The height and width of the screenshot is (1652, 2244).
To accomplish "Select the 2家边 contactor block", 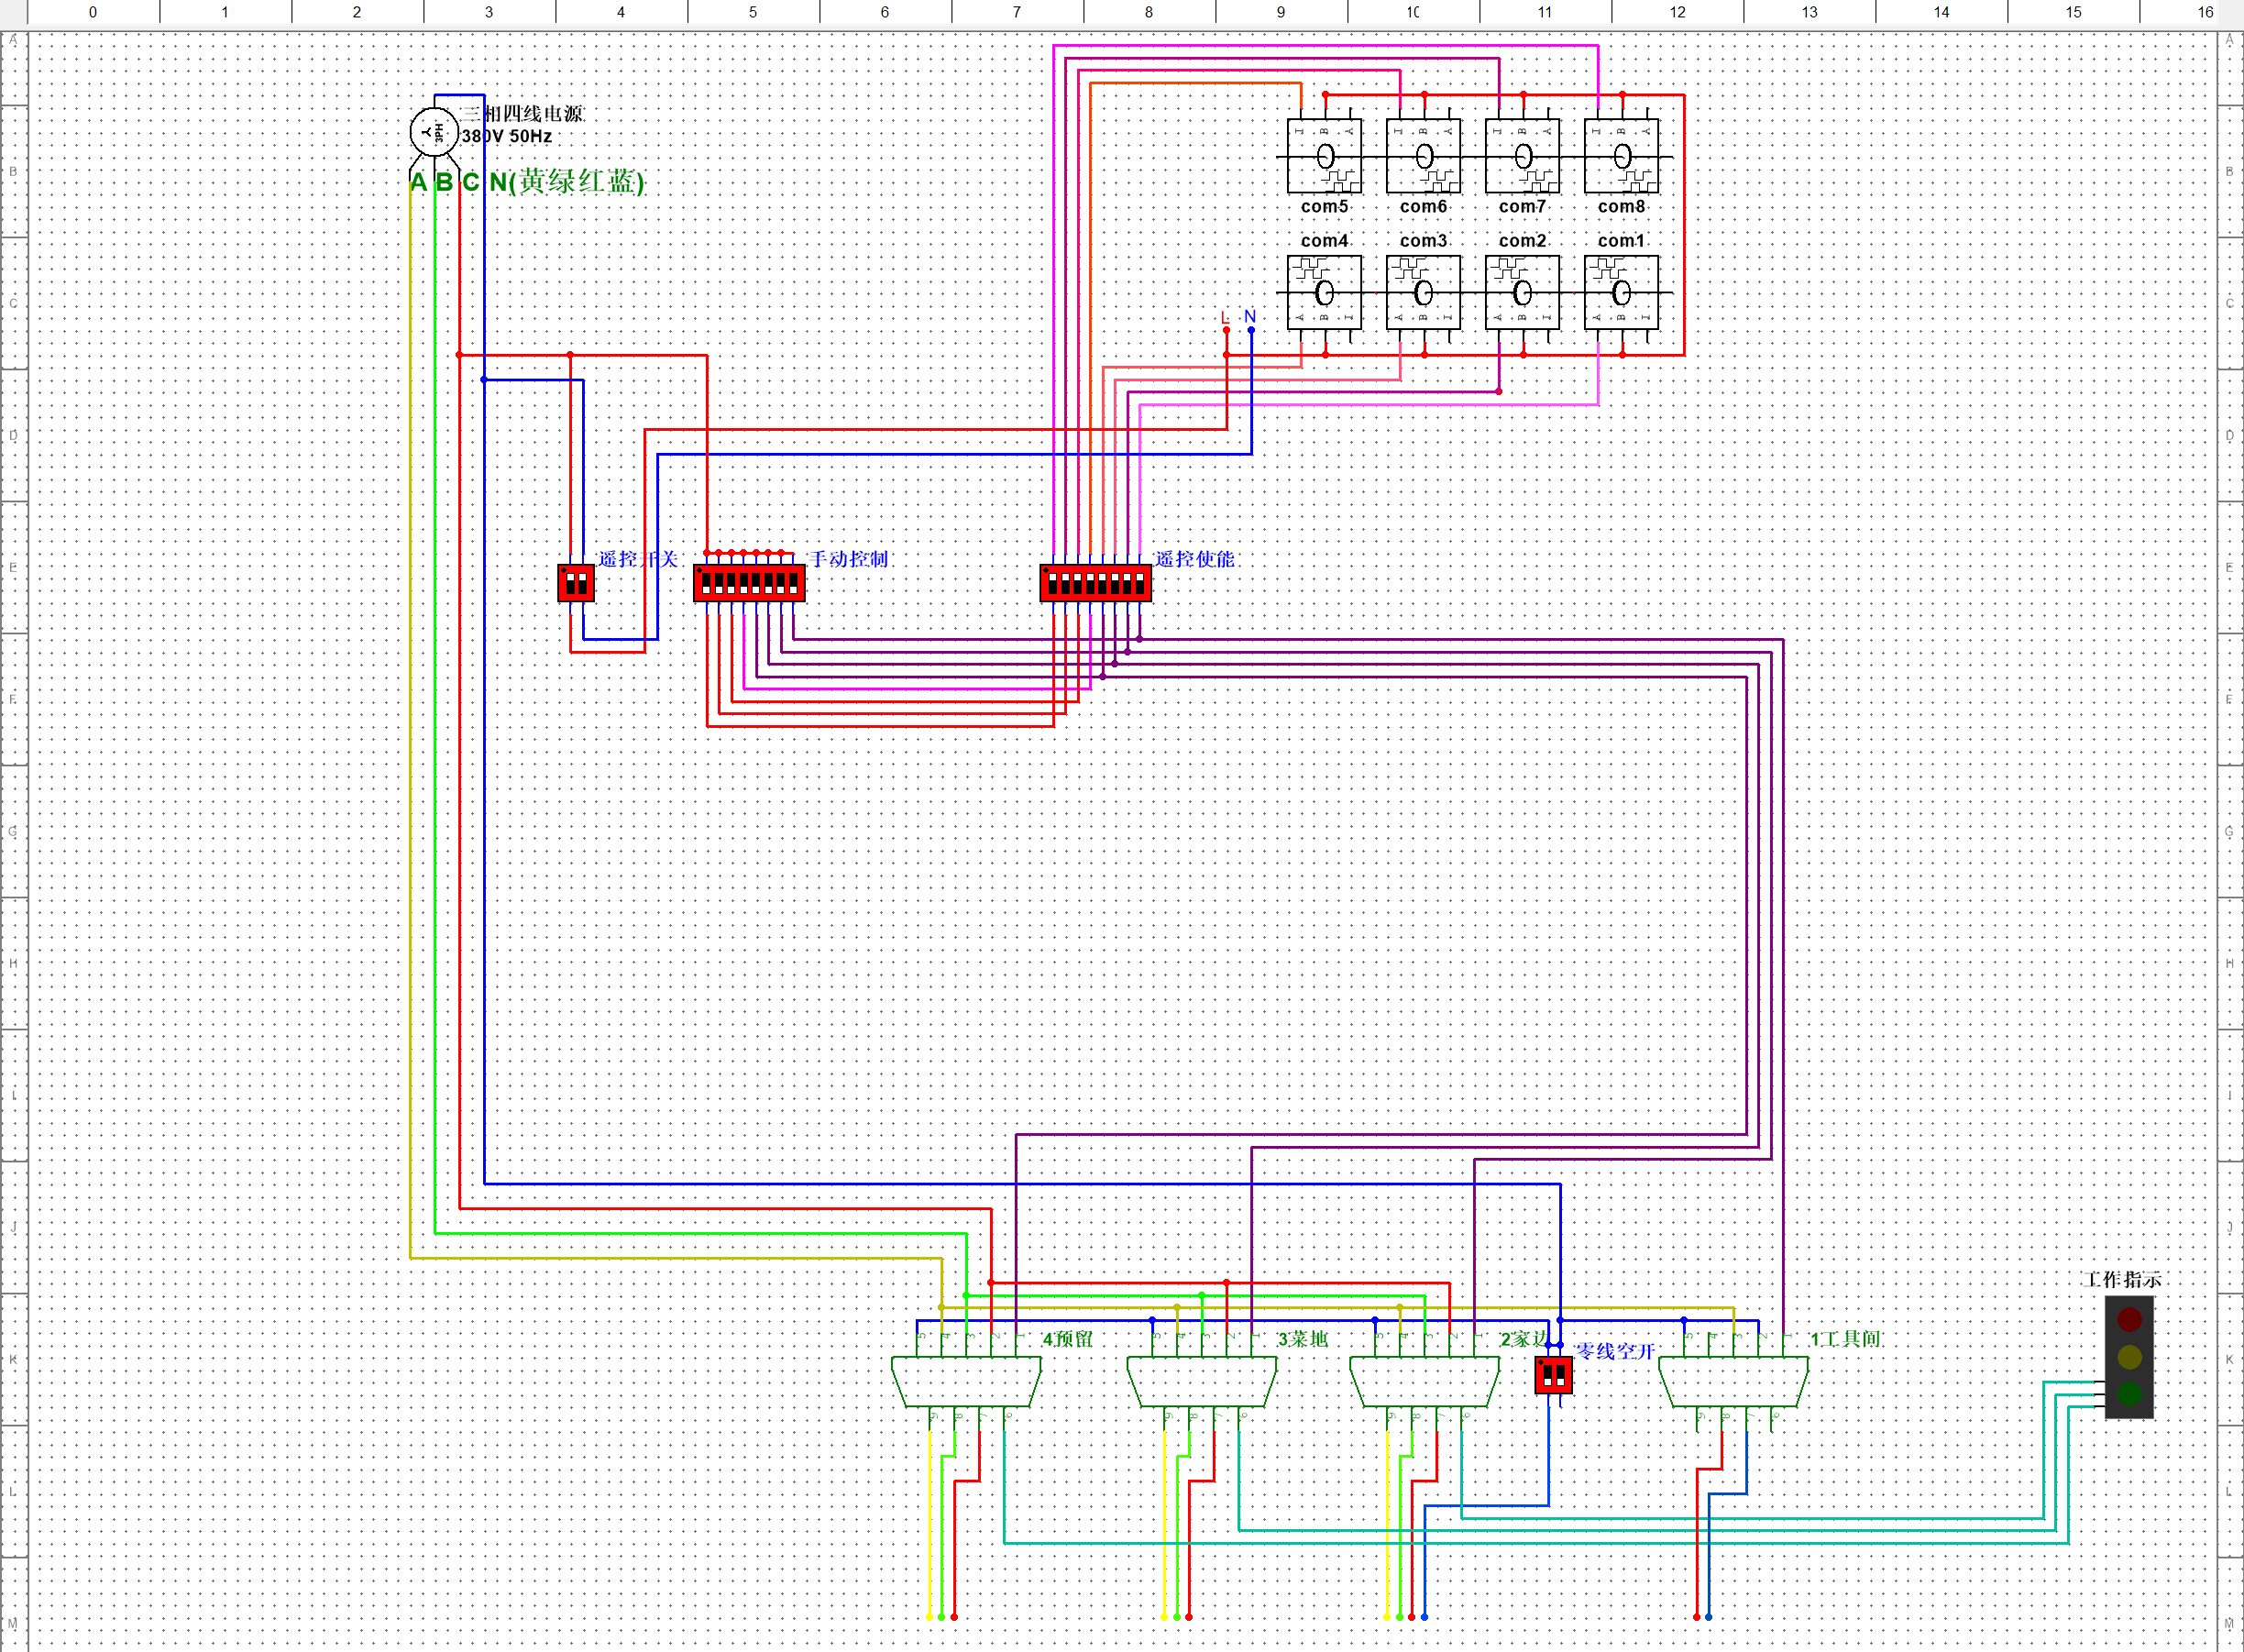I will coord(1424,1381).
